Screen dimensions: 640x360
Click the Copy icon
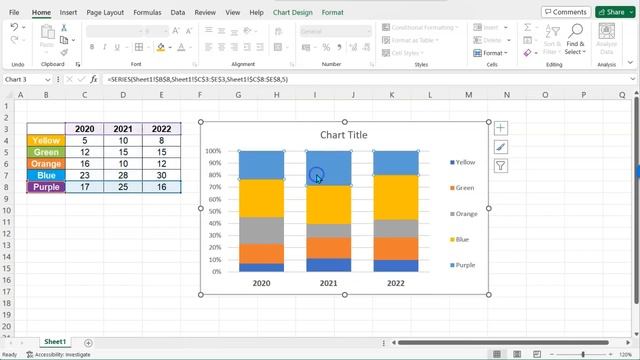64,40
